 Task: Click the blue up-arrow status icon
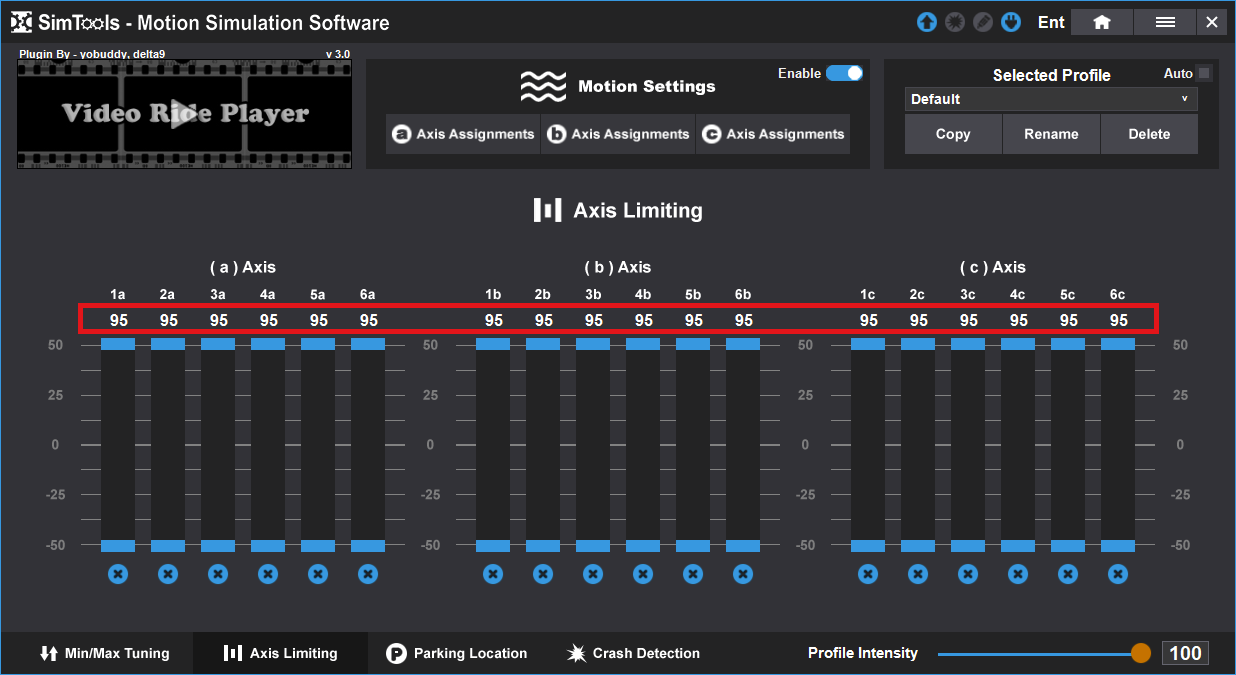click(x=927, y=22)
